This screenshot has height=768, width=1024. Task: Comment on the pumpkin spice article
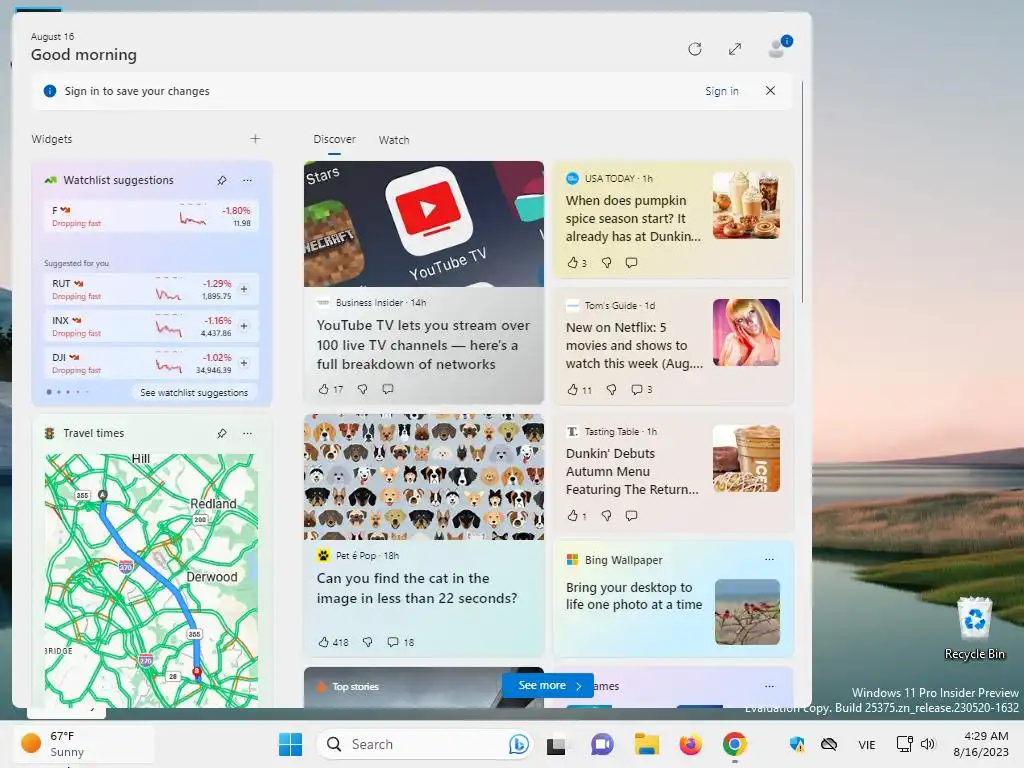pos(632,263)
